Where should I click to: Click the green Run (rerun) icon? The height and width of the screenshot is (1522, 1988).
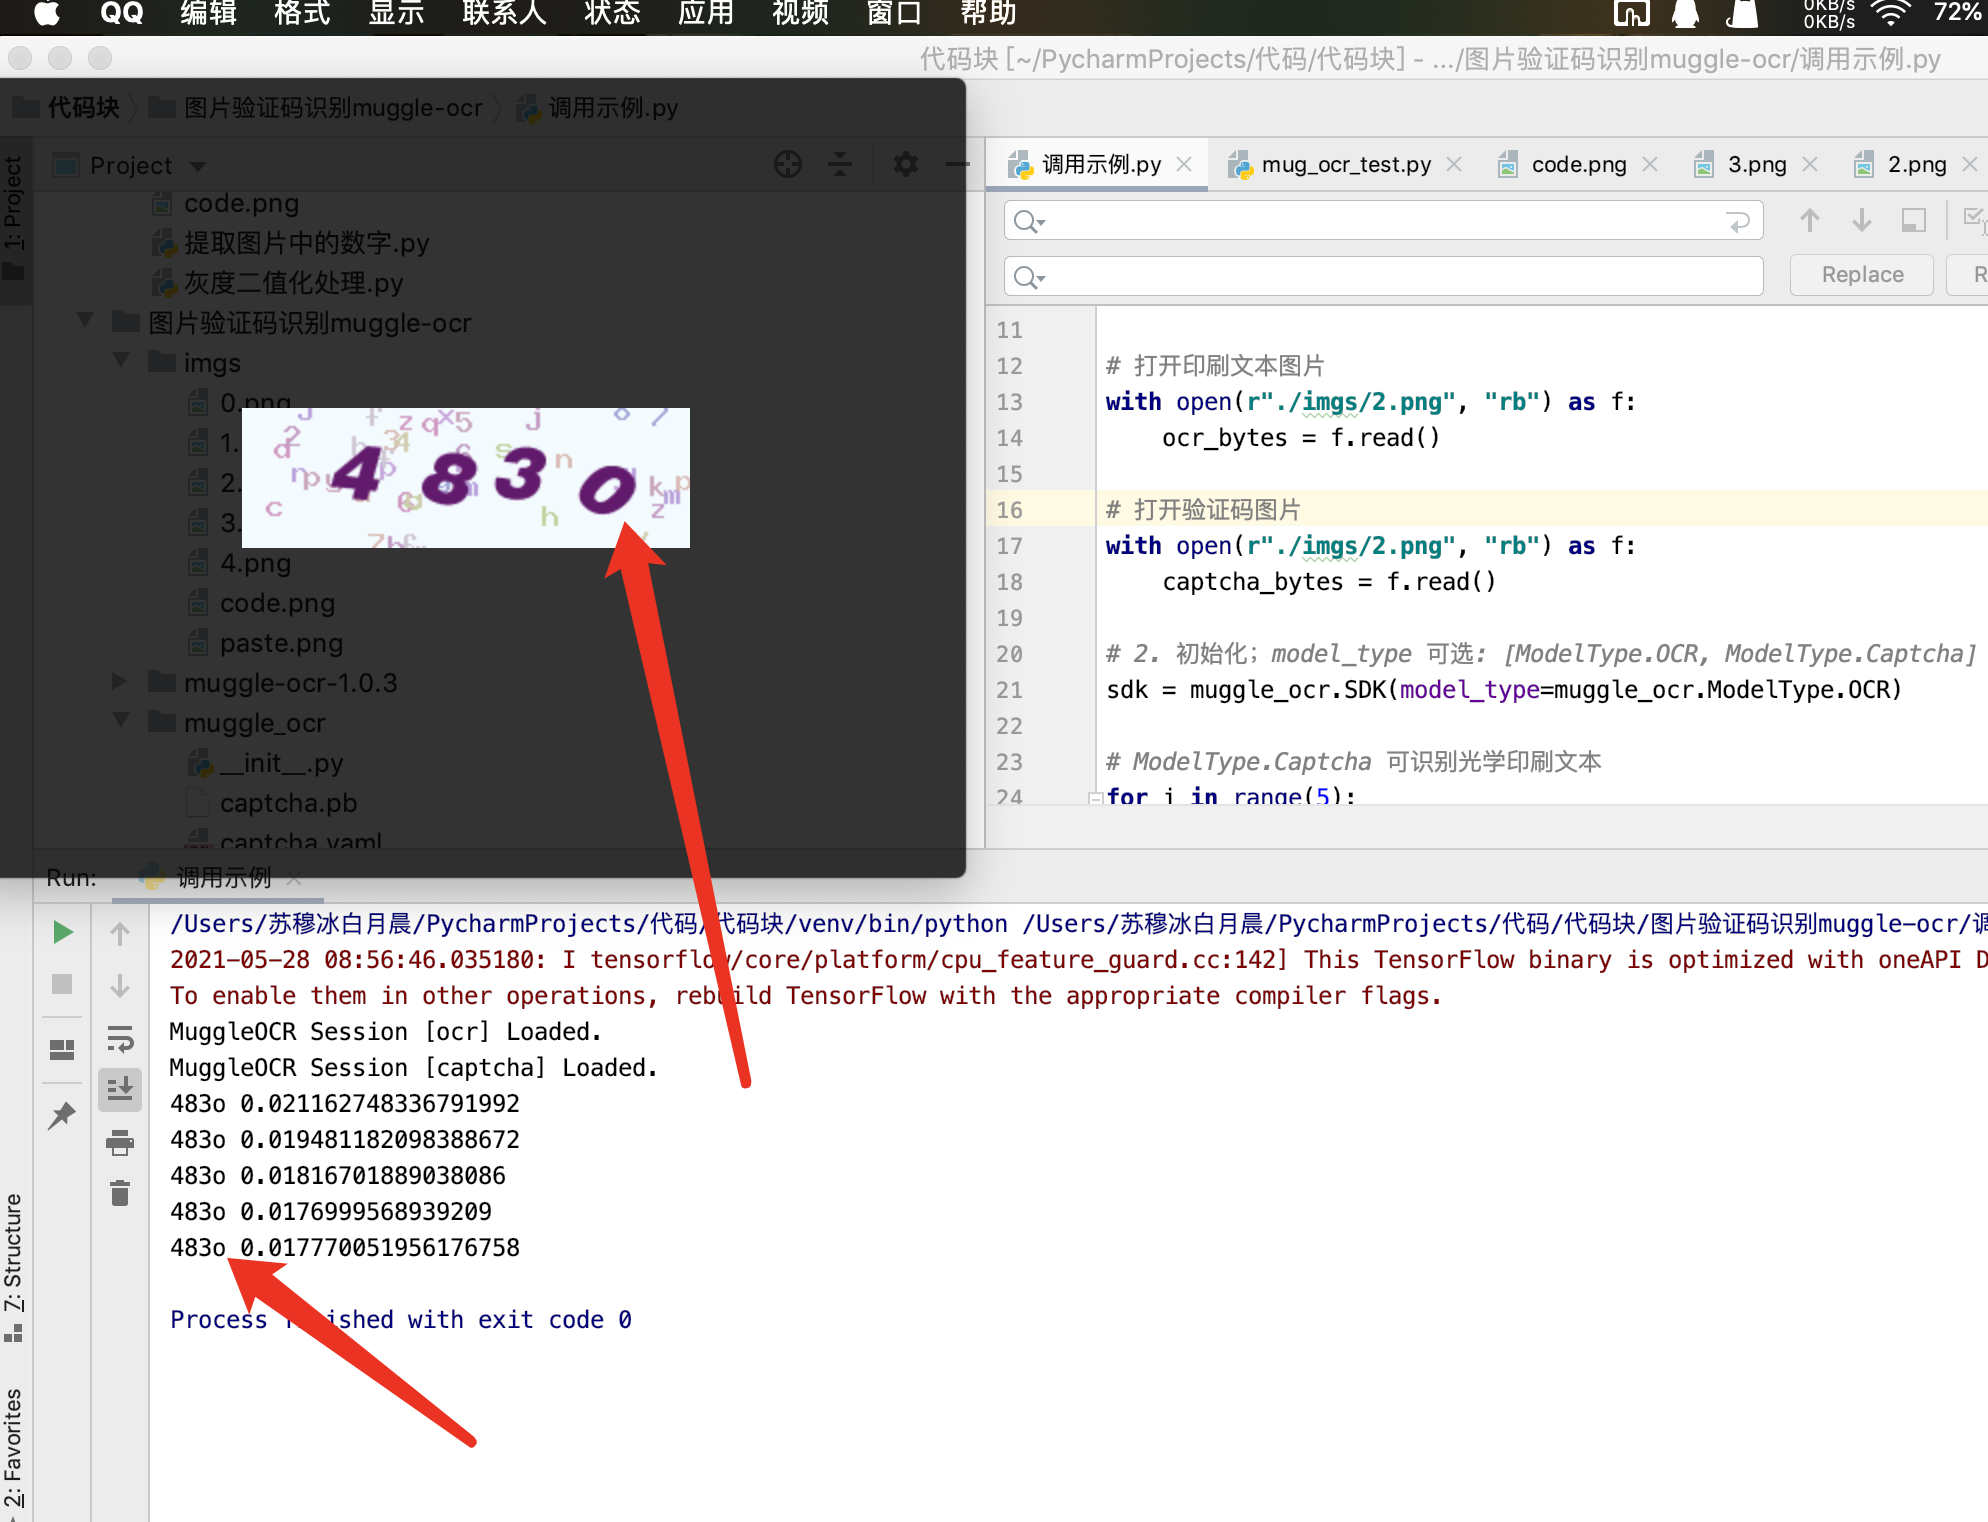[x=62, y=932]
